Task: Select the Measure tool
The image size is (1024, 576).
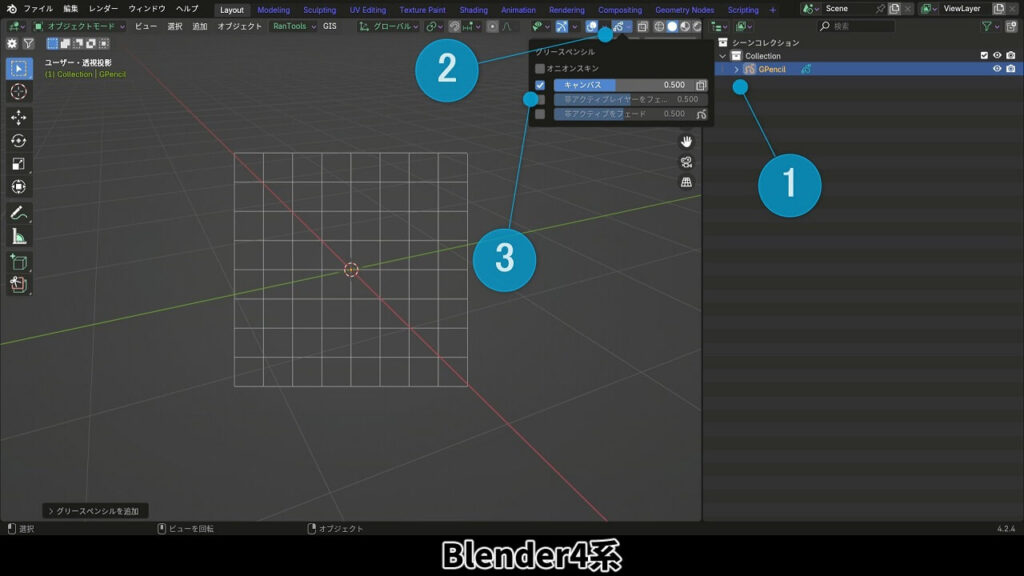Action: click(19, 236)
